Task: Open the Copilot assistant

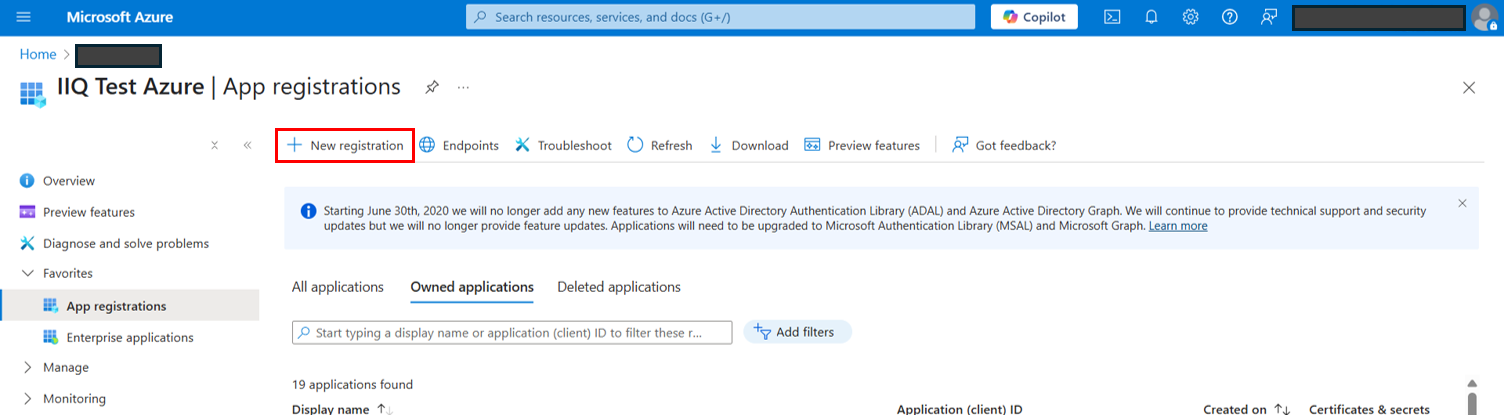Action: pyautogui.click(x=1034, y=17)
